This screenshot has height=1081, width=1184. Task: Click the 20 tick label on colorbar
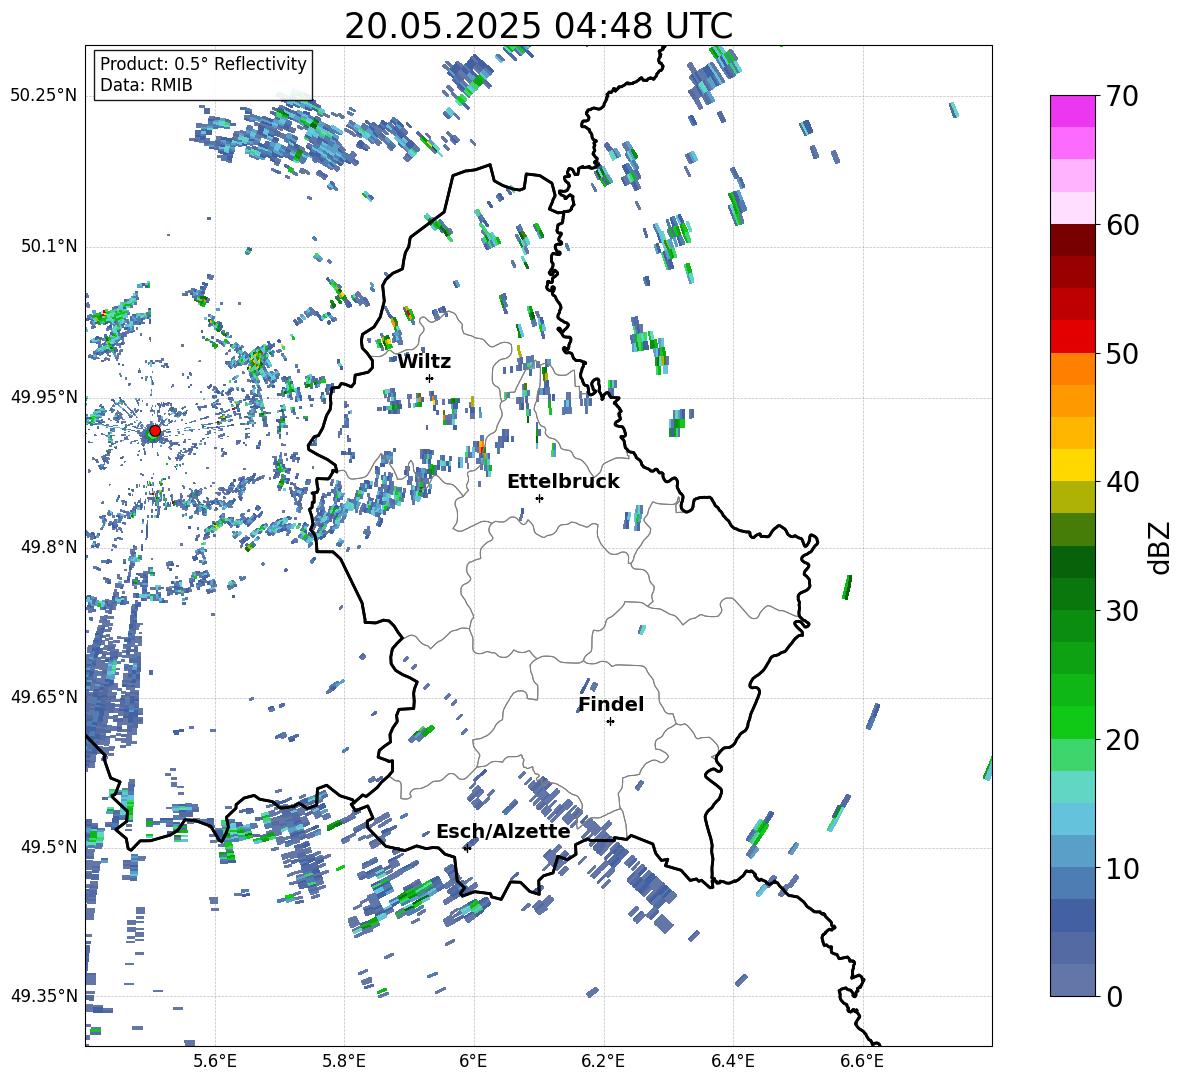pyautogui.click(x=1122, y=740)
